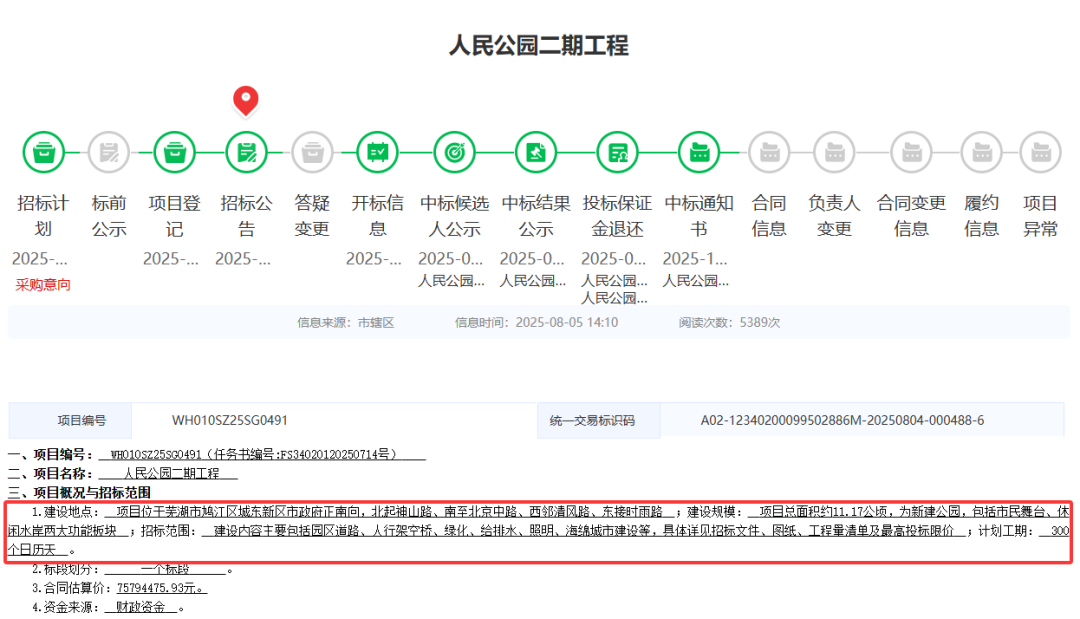Click the 统一交易标识码 value A02-1234...
This screenshot has width=1080, height=619.
pyautogui.click(x=862, y=421)
